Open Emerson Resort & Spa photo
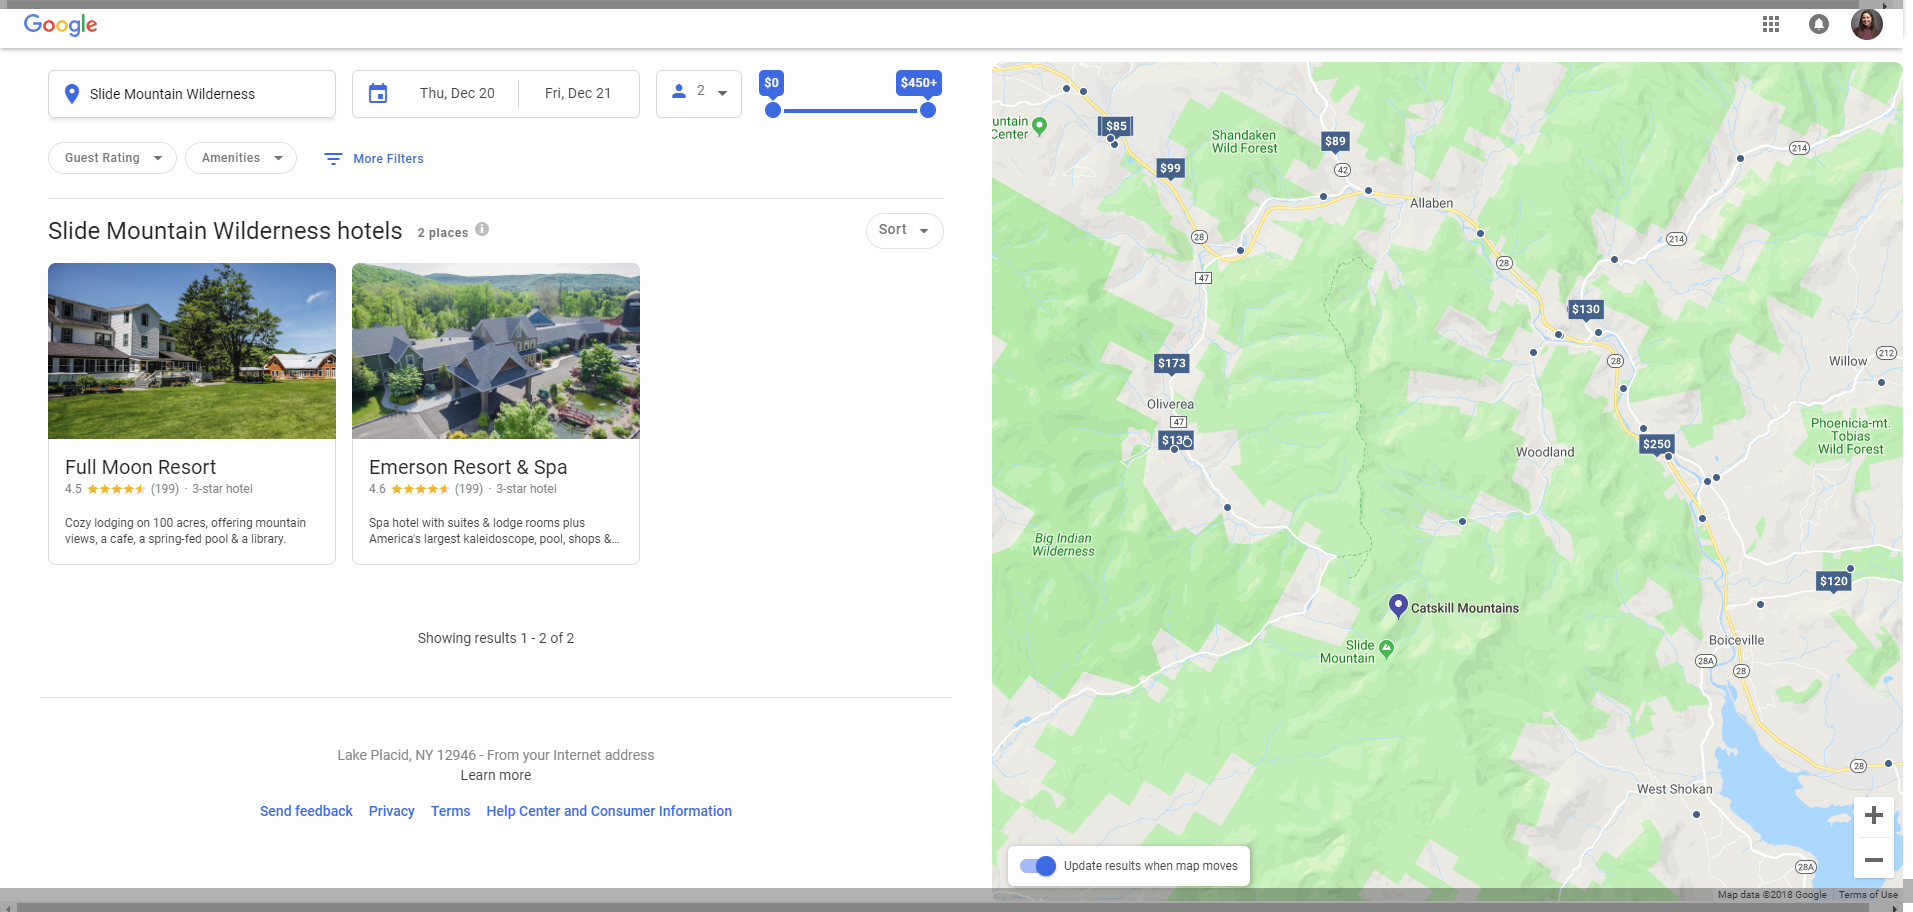The width and height of the screenshot is (1913, 912). pyautogui.click(x=496, y=351)
